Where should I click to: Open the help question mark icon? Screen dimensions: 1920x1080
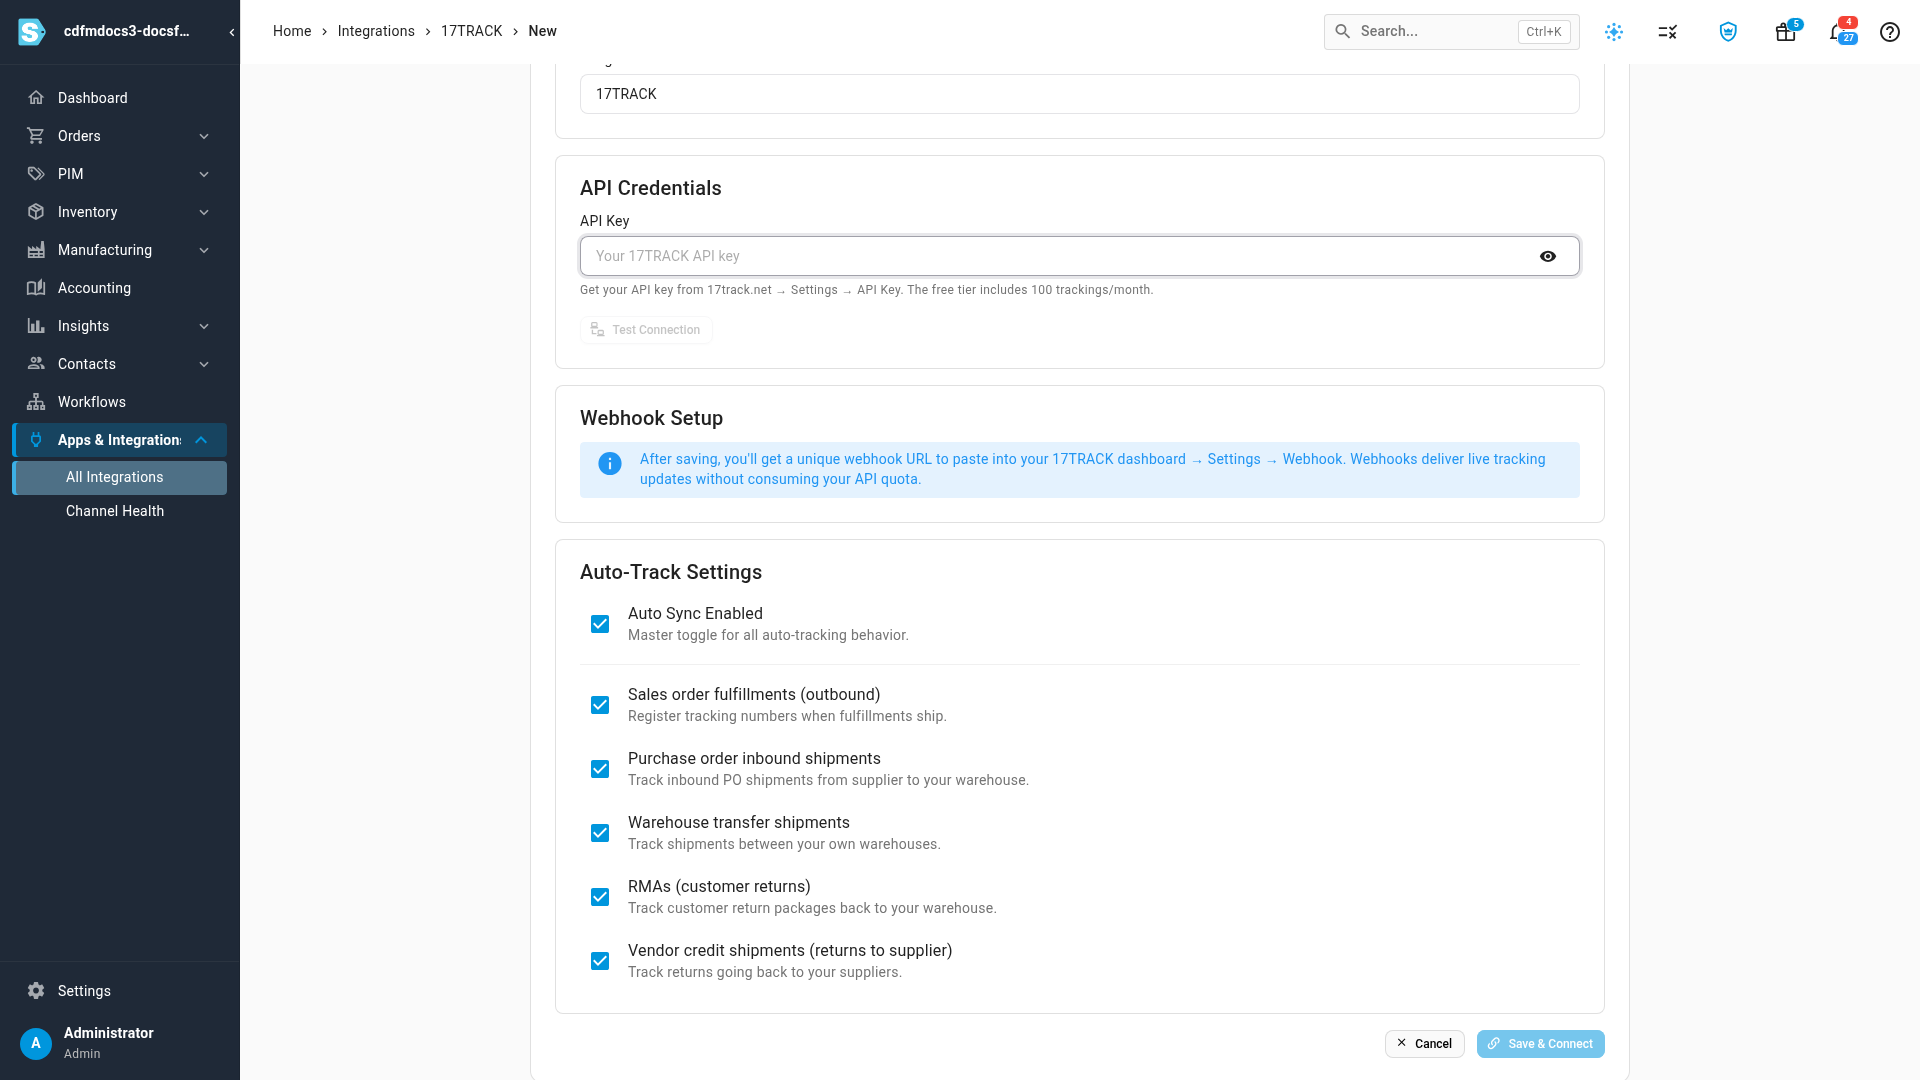point(1890,32)
